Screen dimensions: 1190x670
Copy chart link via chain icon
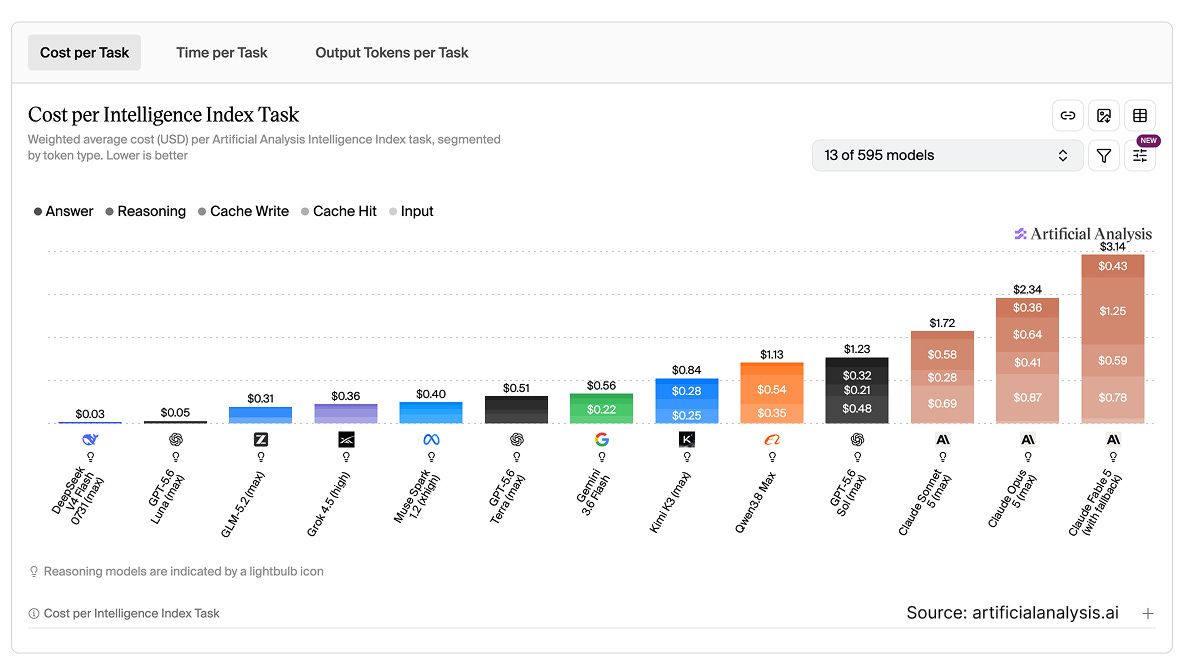tap(1067, 115)
